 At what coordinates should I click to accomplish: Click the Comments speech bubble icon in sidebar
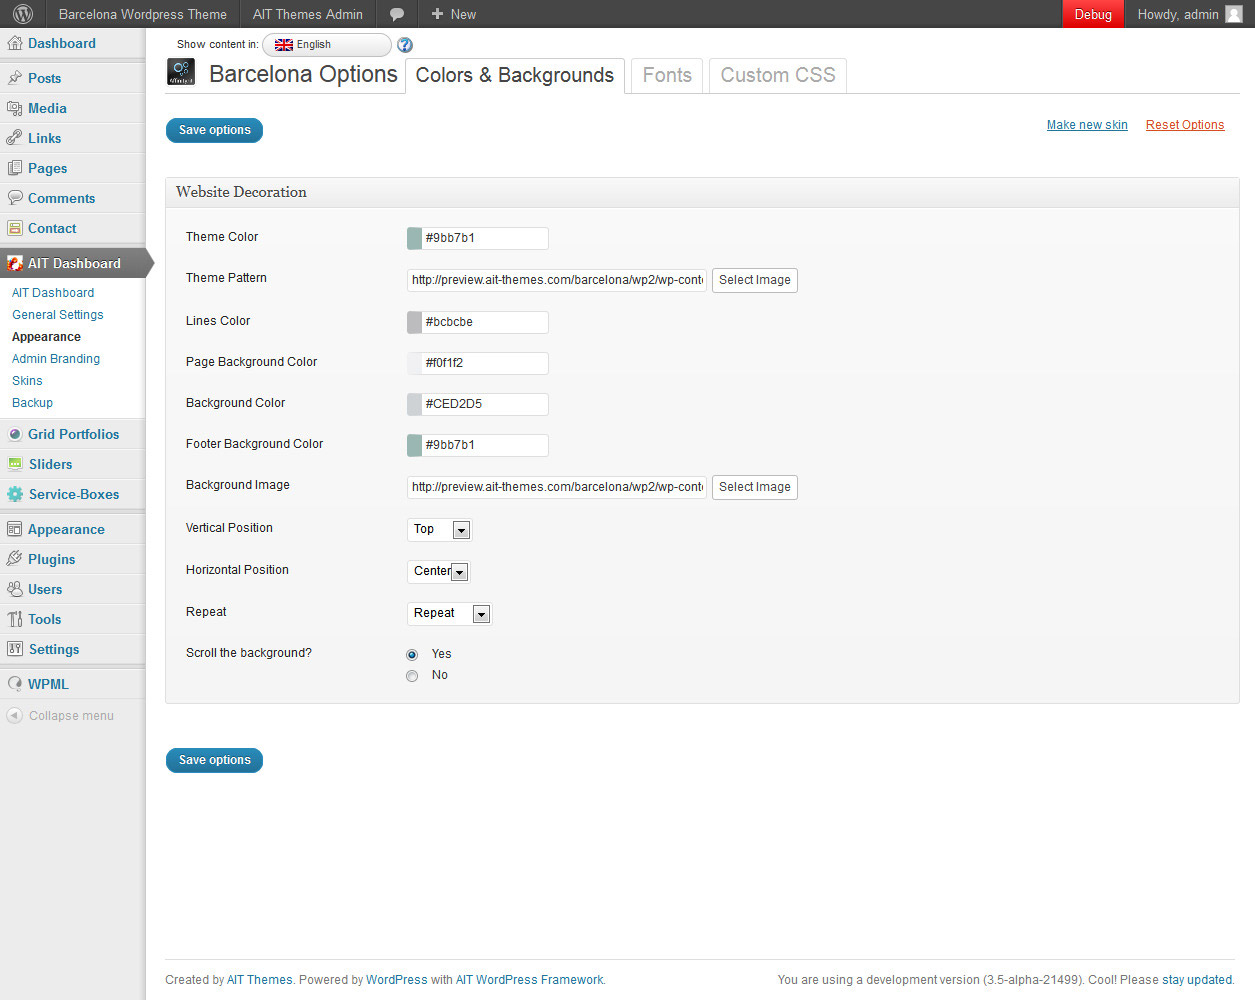(x=15, y=198)
